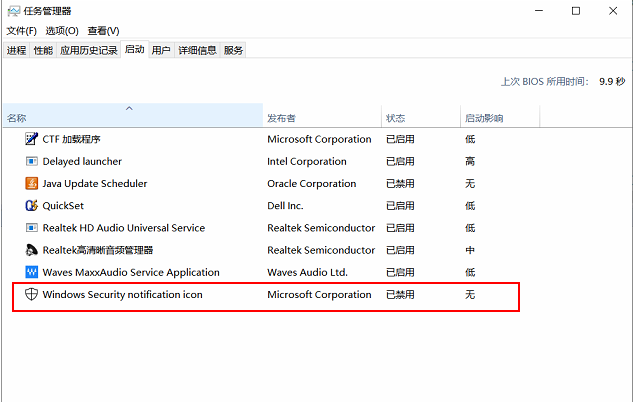Select the Java Update Scheduler entry

[95, 184]
